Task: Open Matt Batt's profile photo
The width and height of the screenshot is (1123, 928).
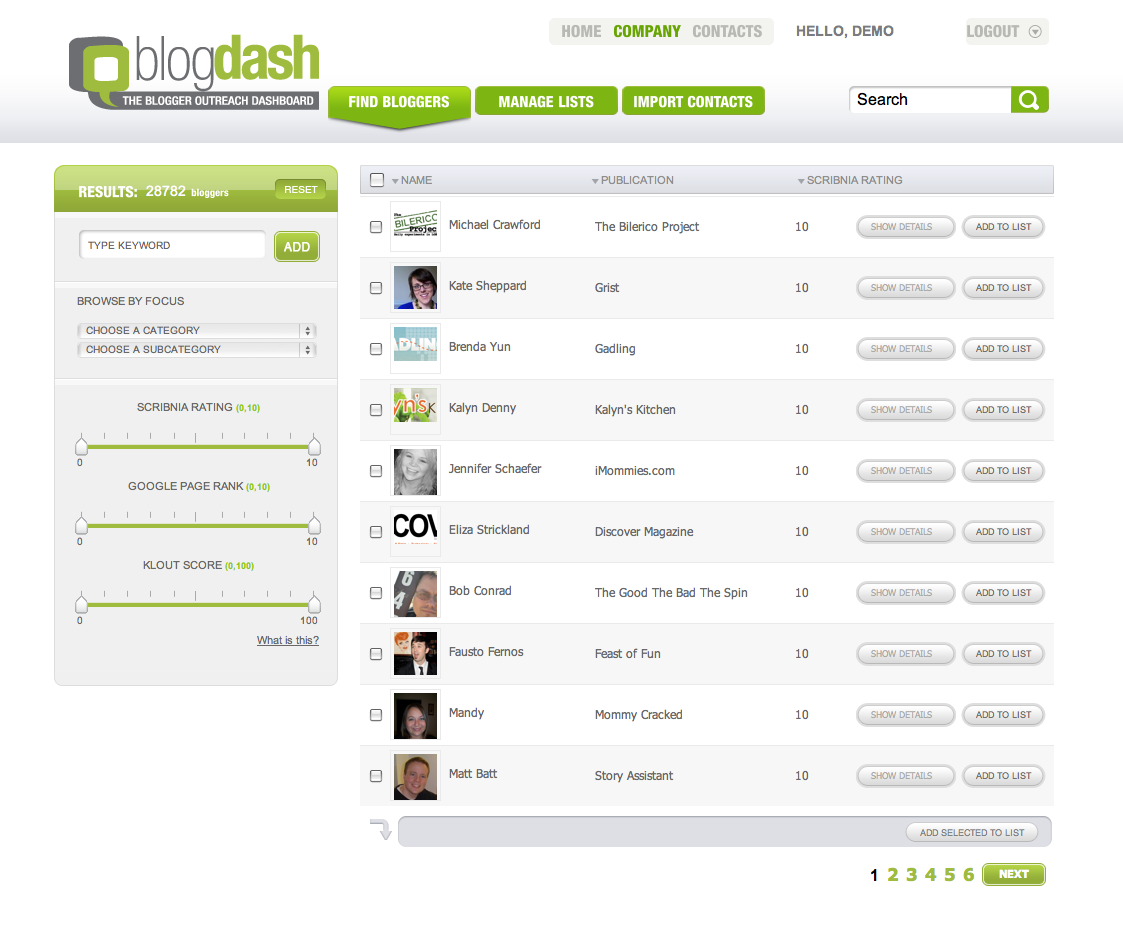Action: (x=415, y=775)
